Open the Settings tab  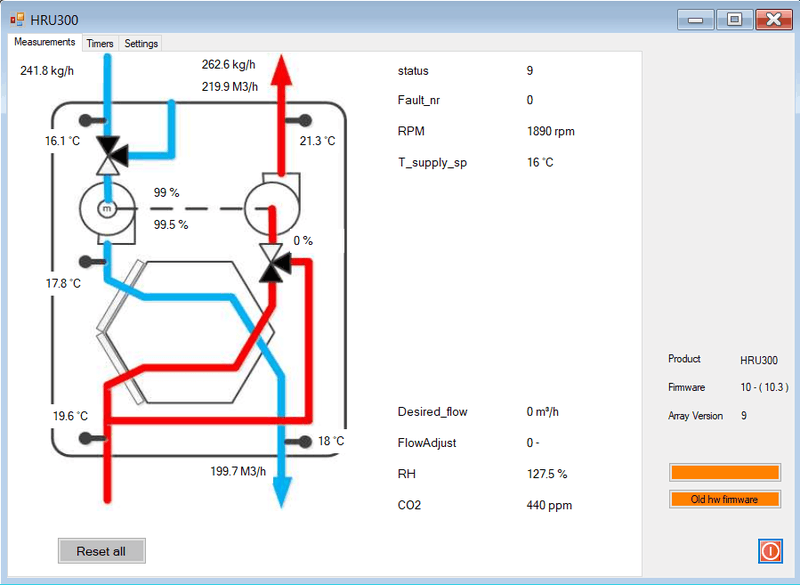click(141, 43)
